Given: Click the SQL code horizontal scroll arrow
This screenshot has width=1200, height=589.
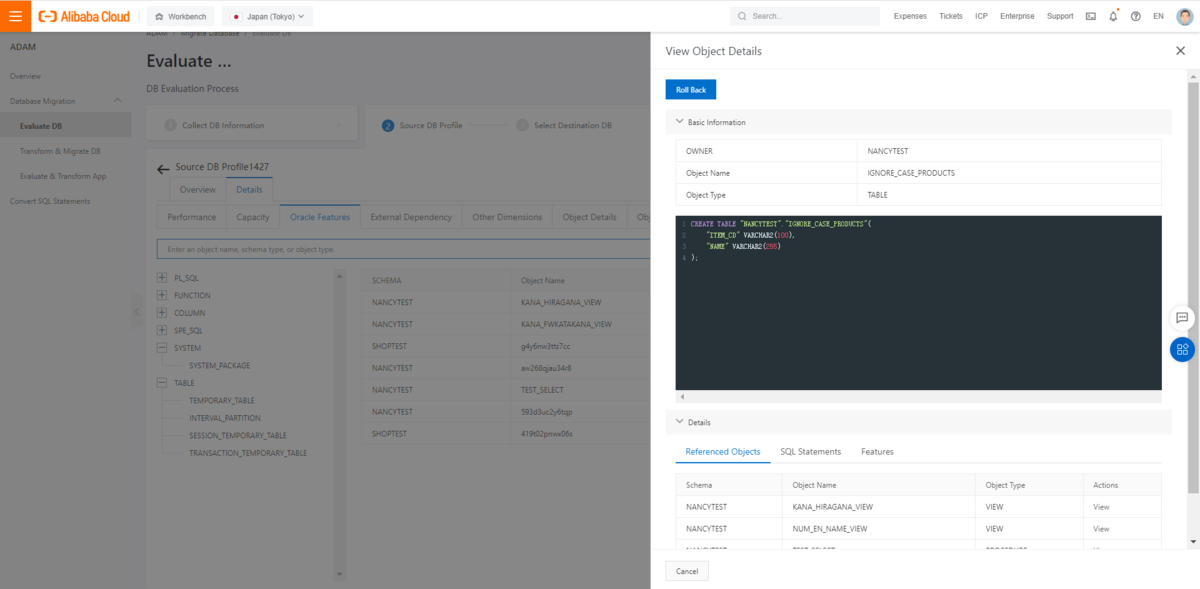Looking at the screenshot, I should pos(681,397).
